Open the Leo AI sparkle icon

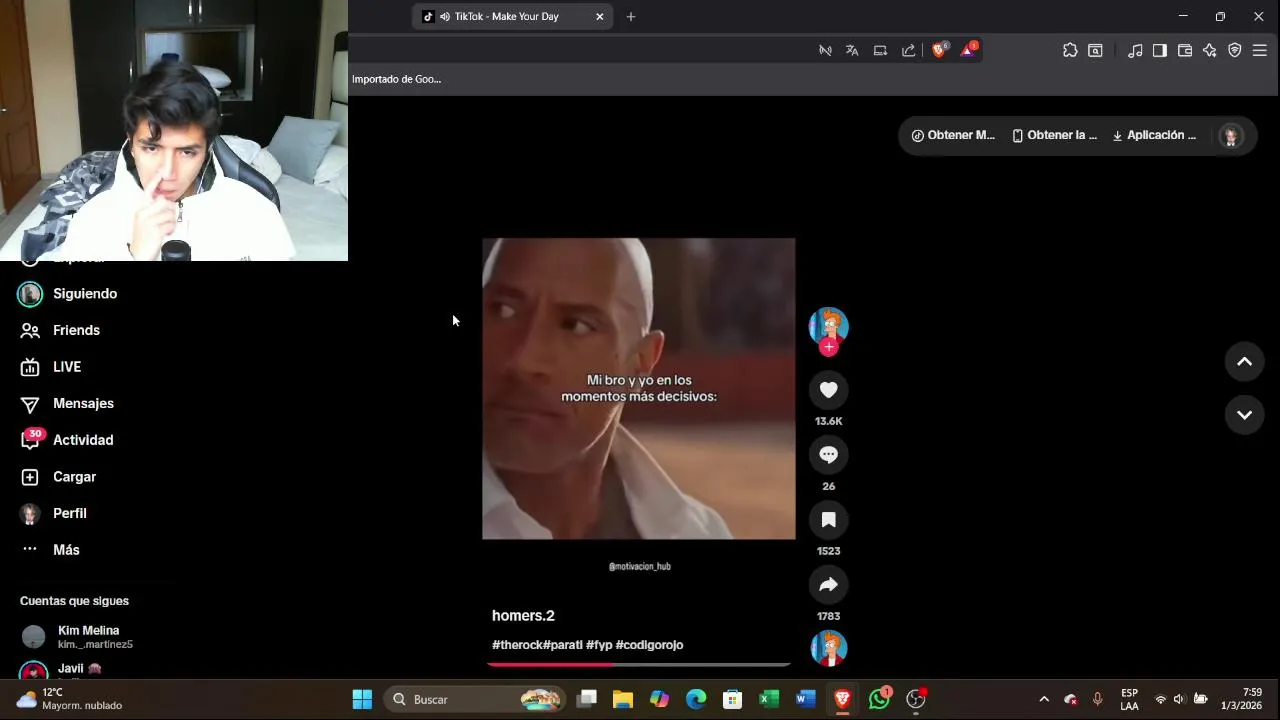(x=1210, y=51)
